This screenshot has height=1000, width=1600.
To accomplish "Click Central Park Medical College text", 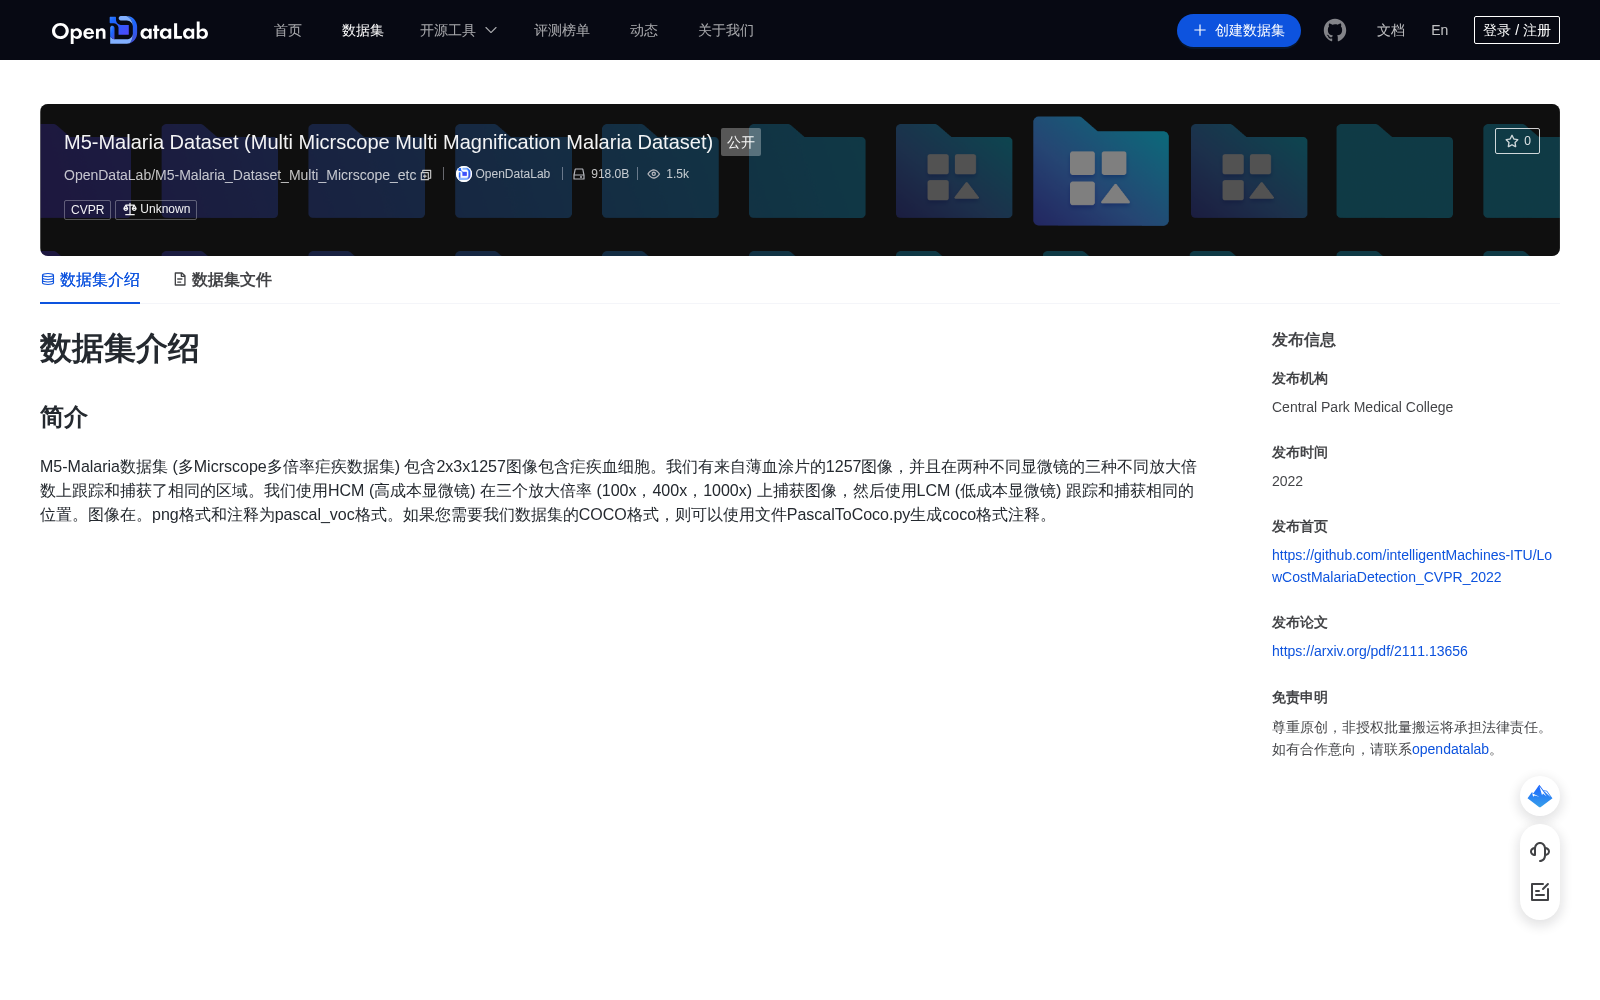I will pos(1362,407).
